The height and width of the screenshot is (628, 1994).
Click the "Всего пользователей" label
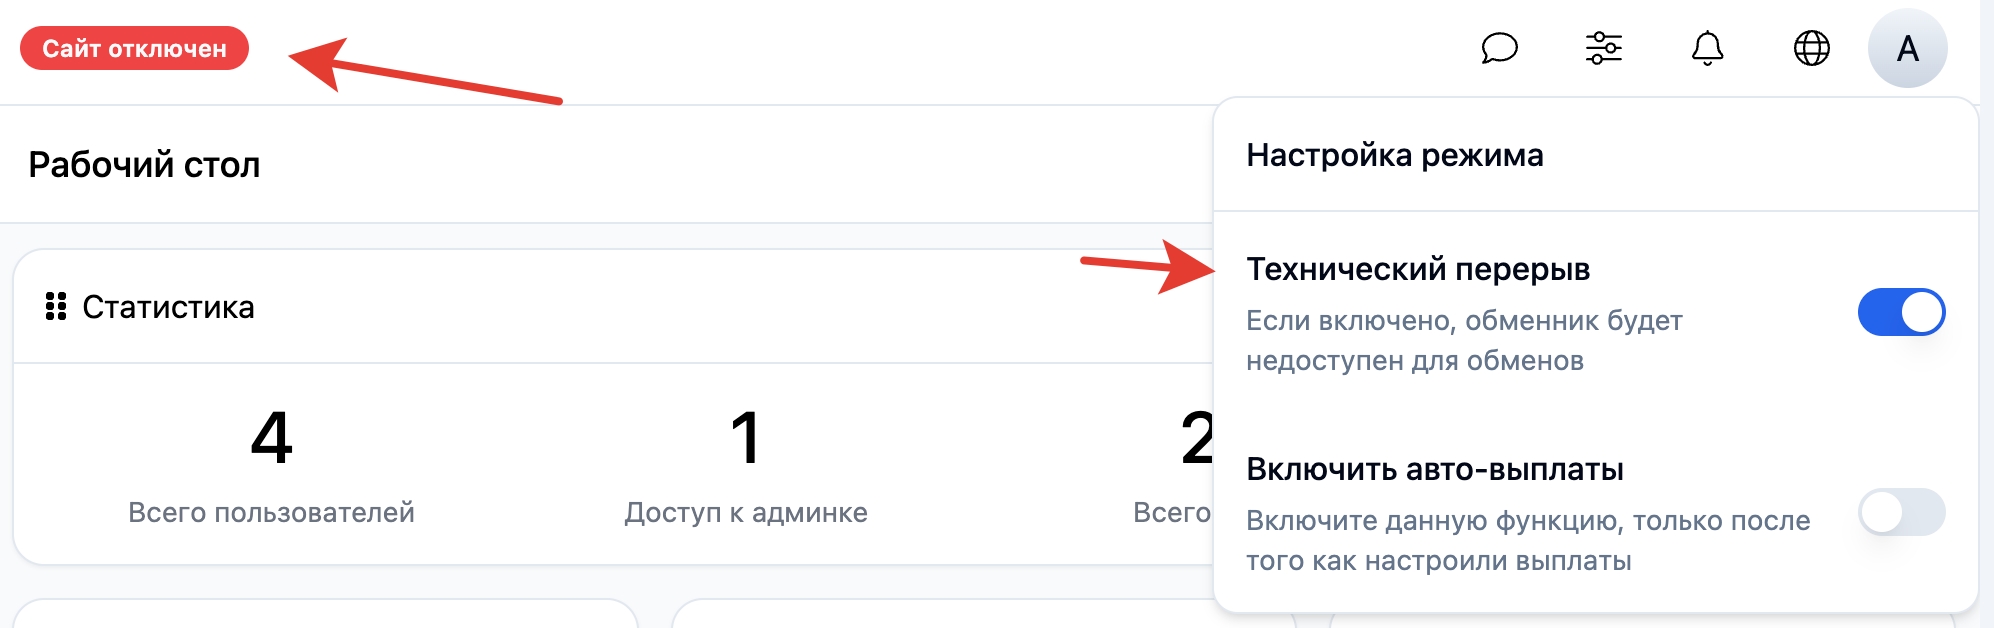pos(271,513)
